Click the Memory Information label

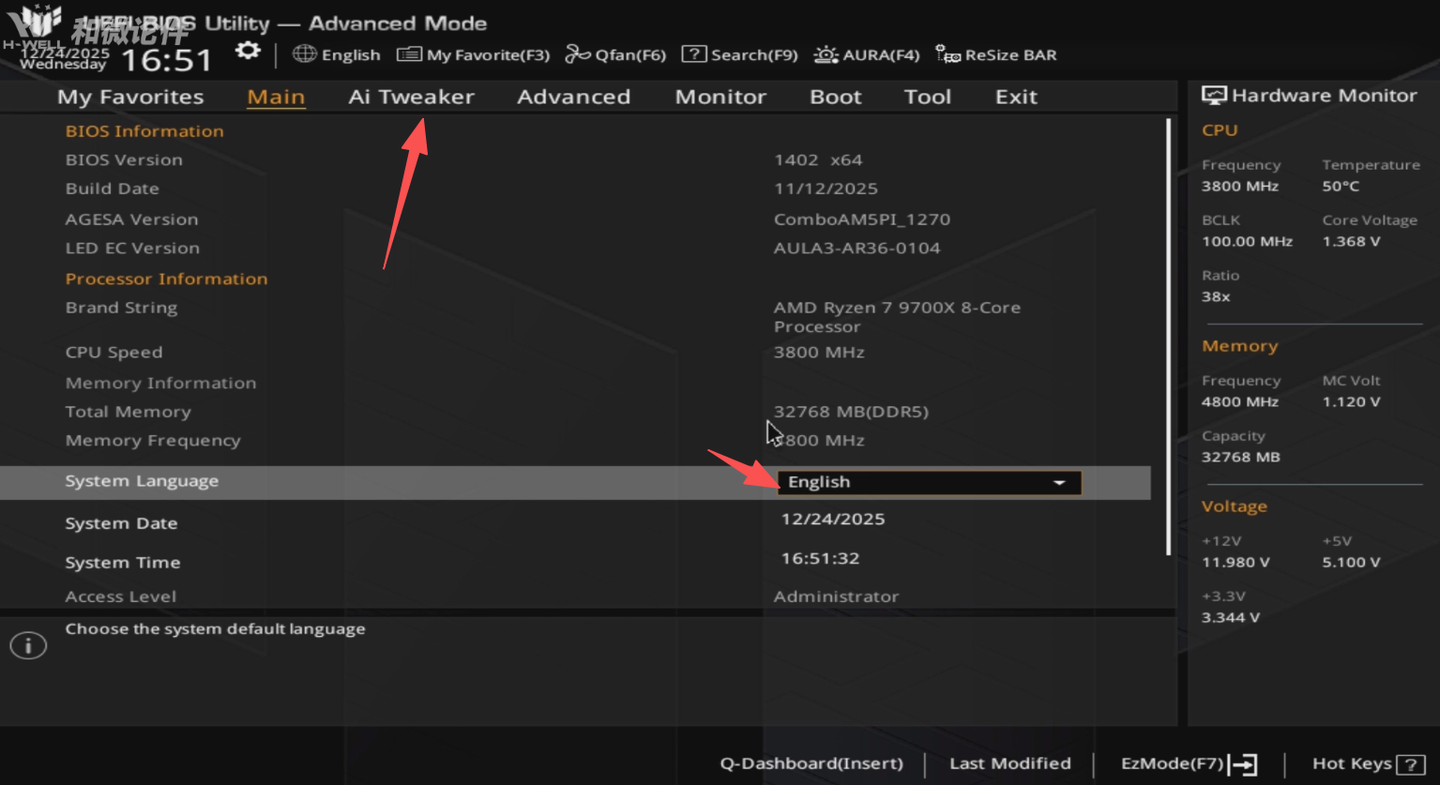[161, 383]
